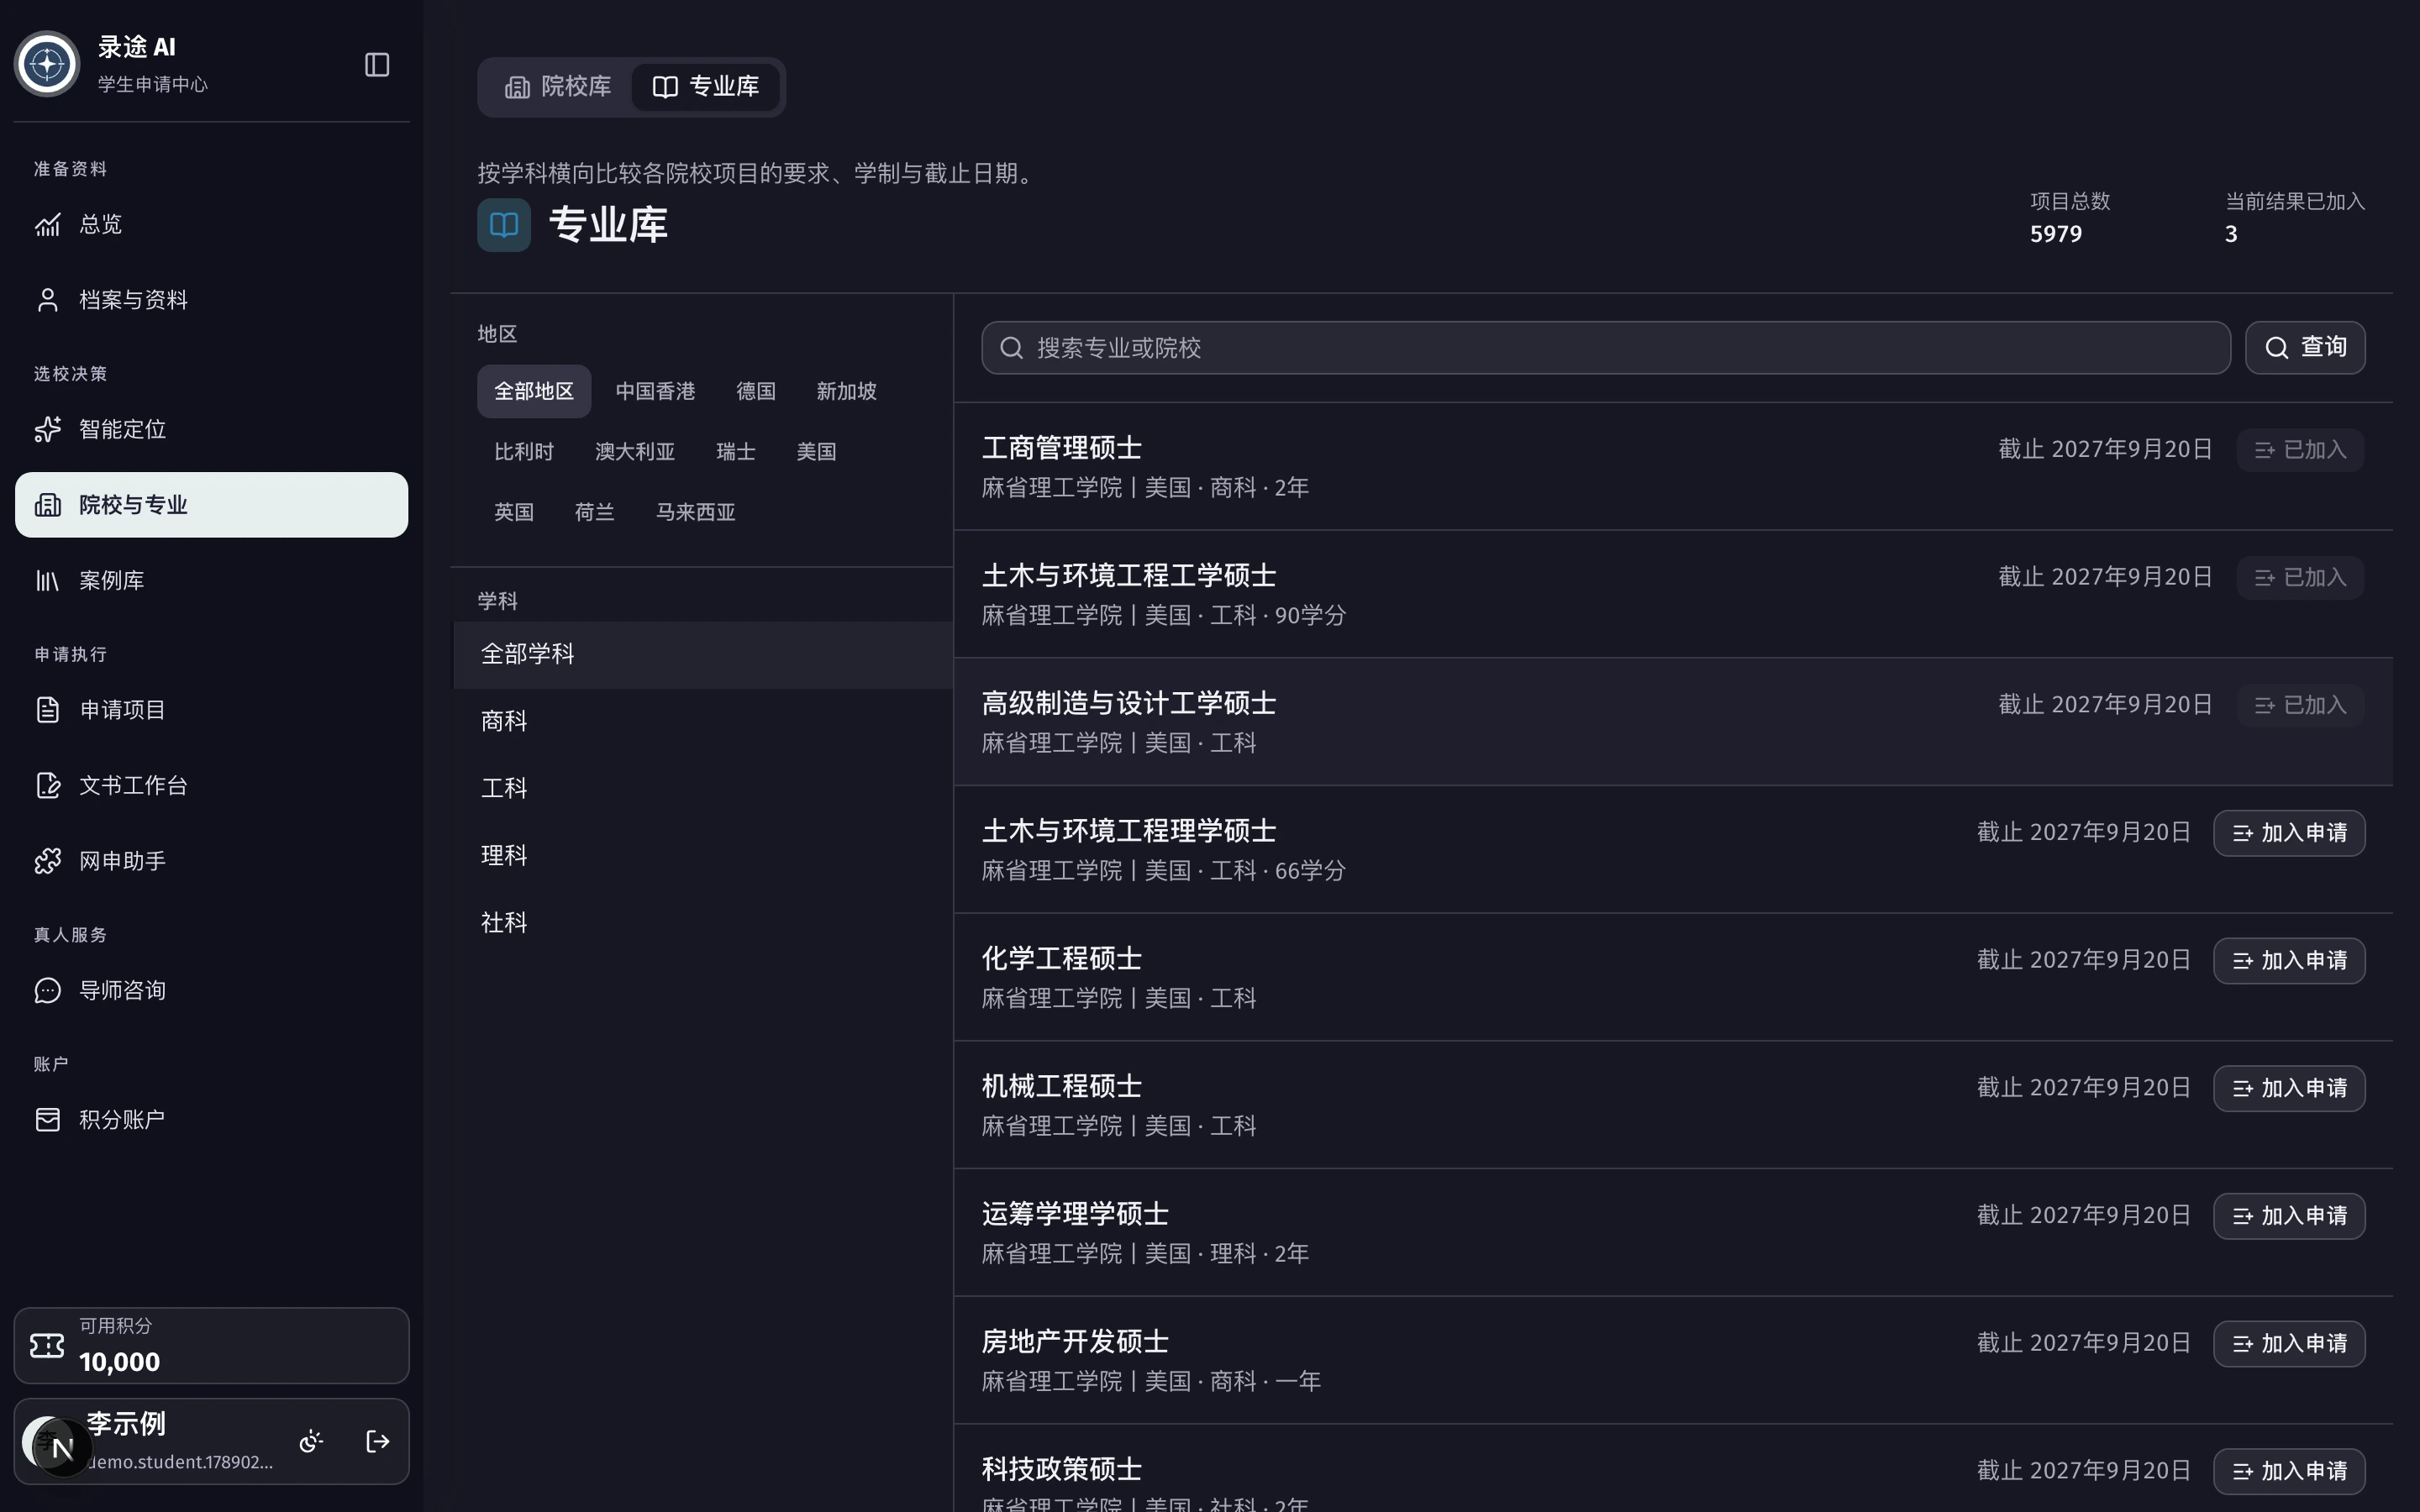Open 积分账户 in the sidebar
The width and height of the screenshot is (2420, 1512).
coord(211,1119)
